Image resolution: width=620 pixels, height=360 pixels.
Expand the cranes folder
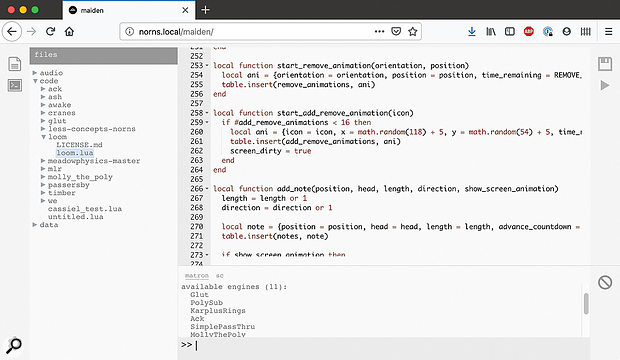(x=43, y=113)
